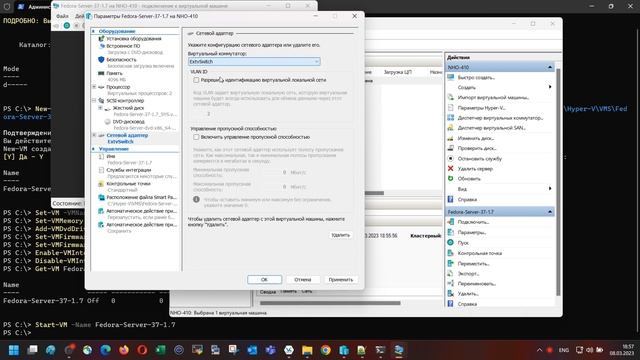Collapse the Fedora-Server-37-1.7 actions section
The image size is (640, 360).
550,212
